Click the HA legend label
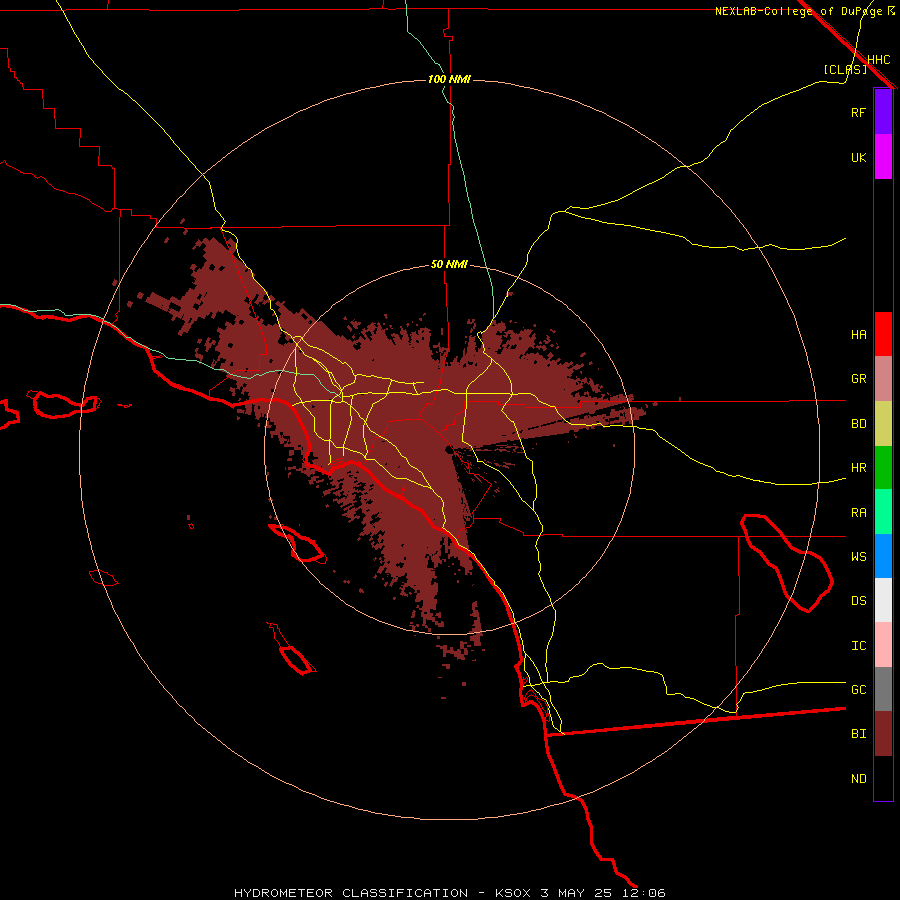The width and height of the screenshot is (900, 900). (858, 335)
